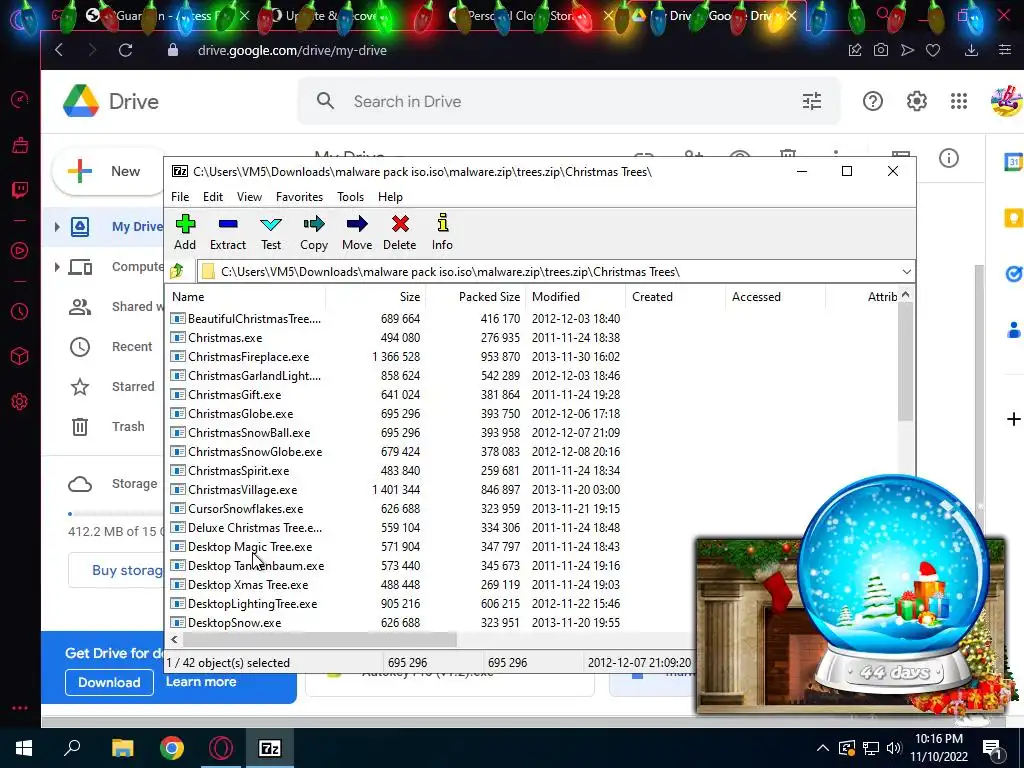
Task: Open File Explorer from the taskbar
Action: [122, 748]
